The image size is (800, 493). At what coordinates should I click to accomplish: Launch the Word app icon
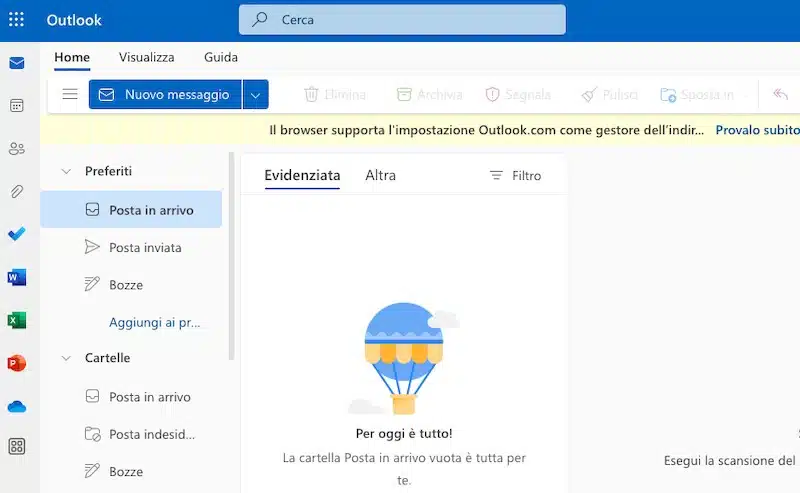(x=17, y=278)
